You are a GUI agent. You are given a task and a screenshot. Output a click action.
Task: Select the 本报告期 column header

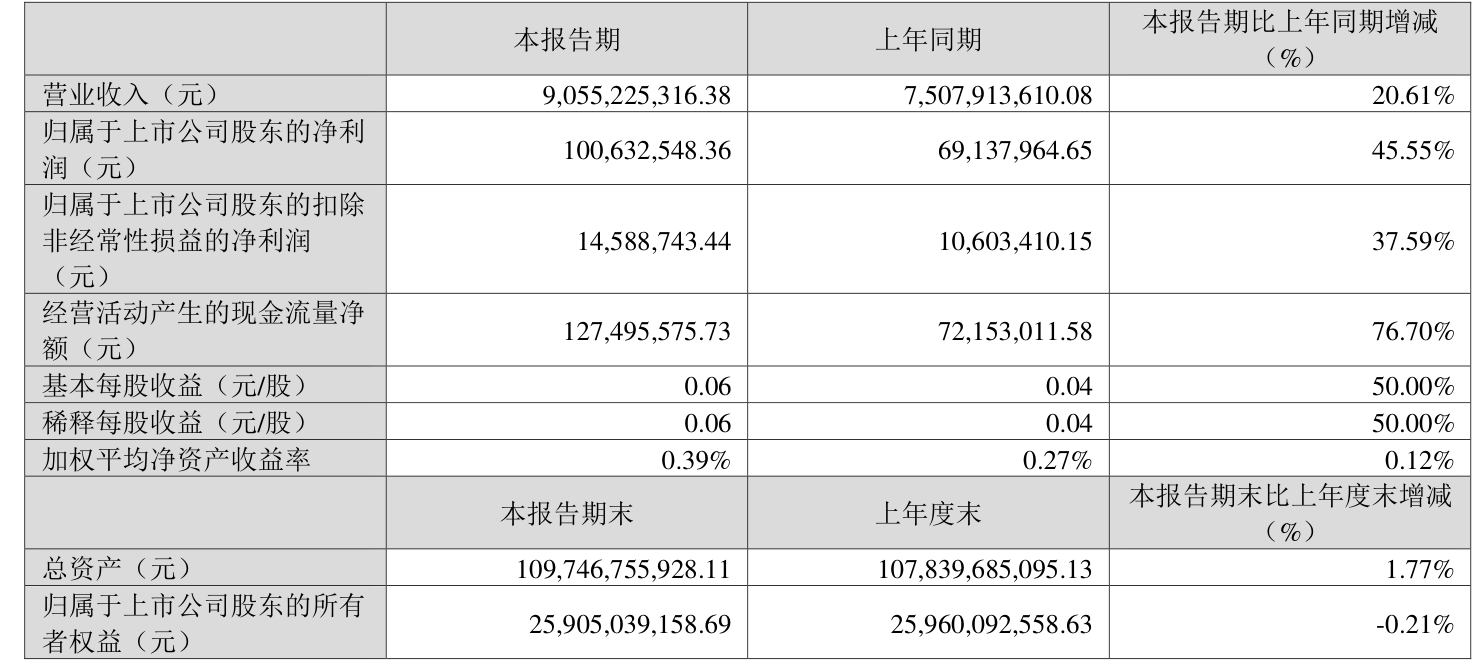tap(566, 40)
